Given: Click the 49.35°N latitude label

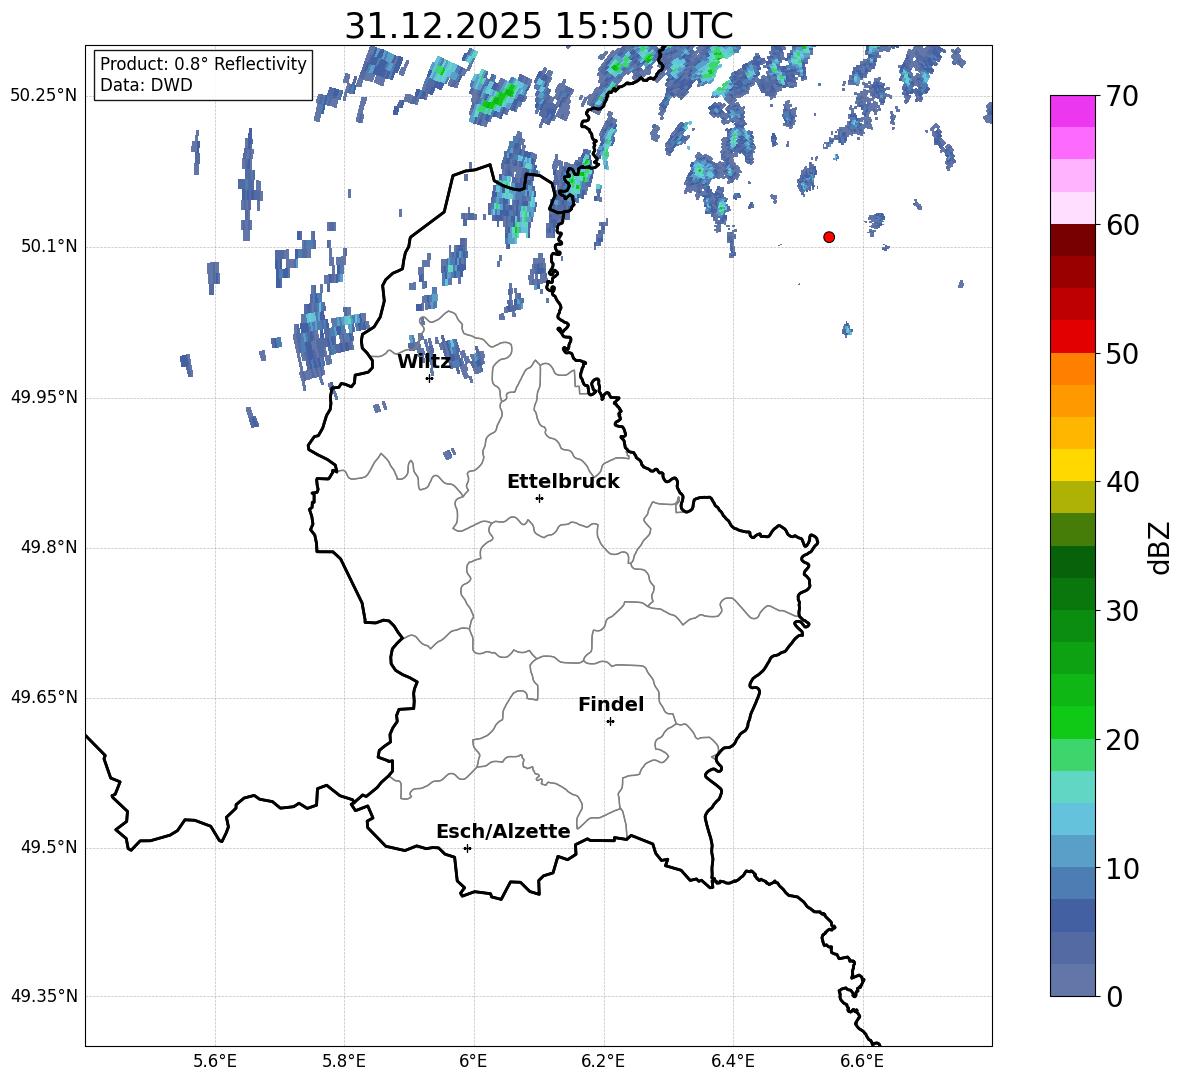Looking at the screenshot, I should click(44, 996).
